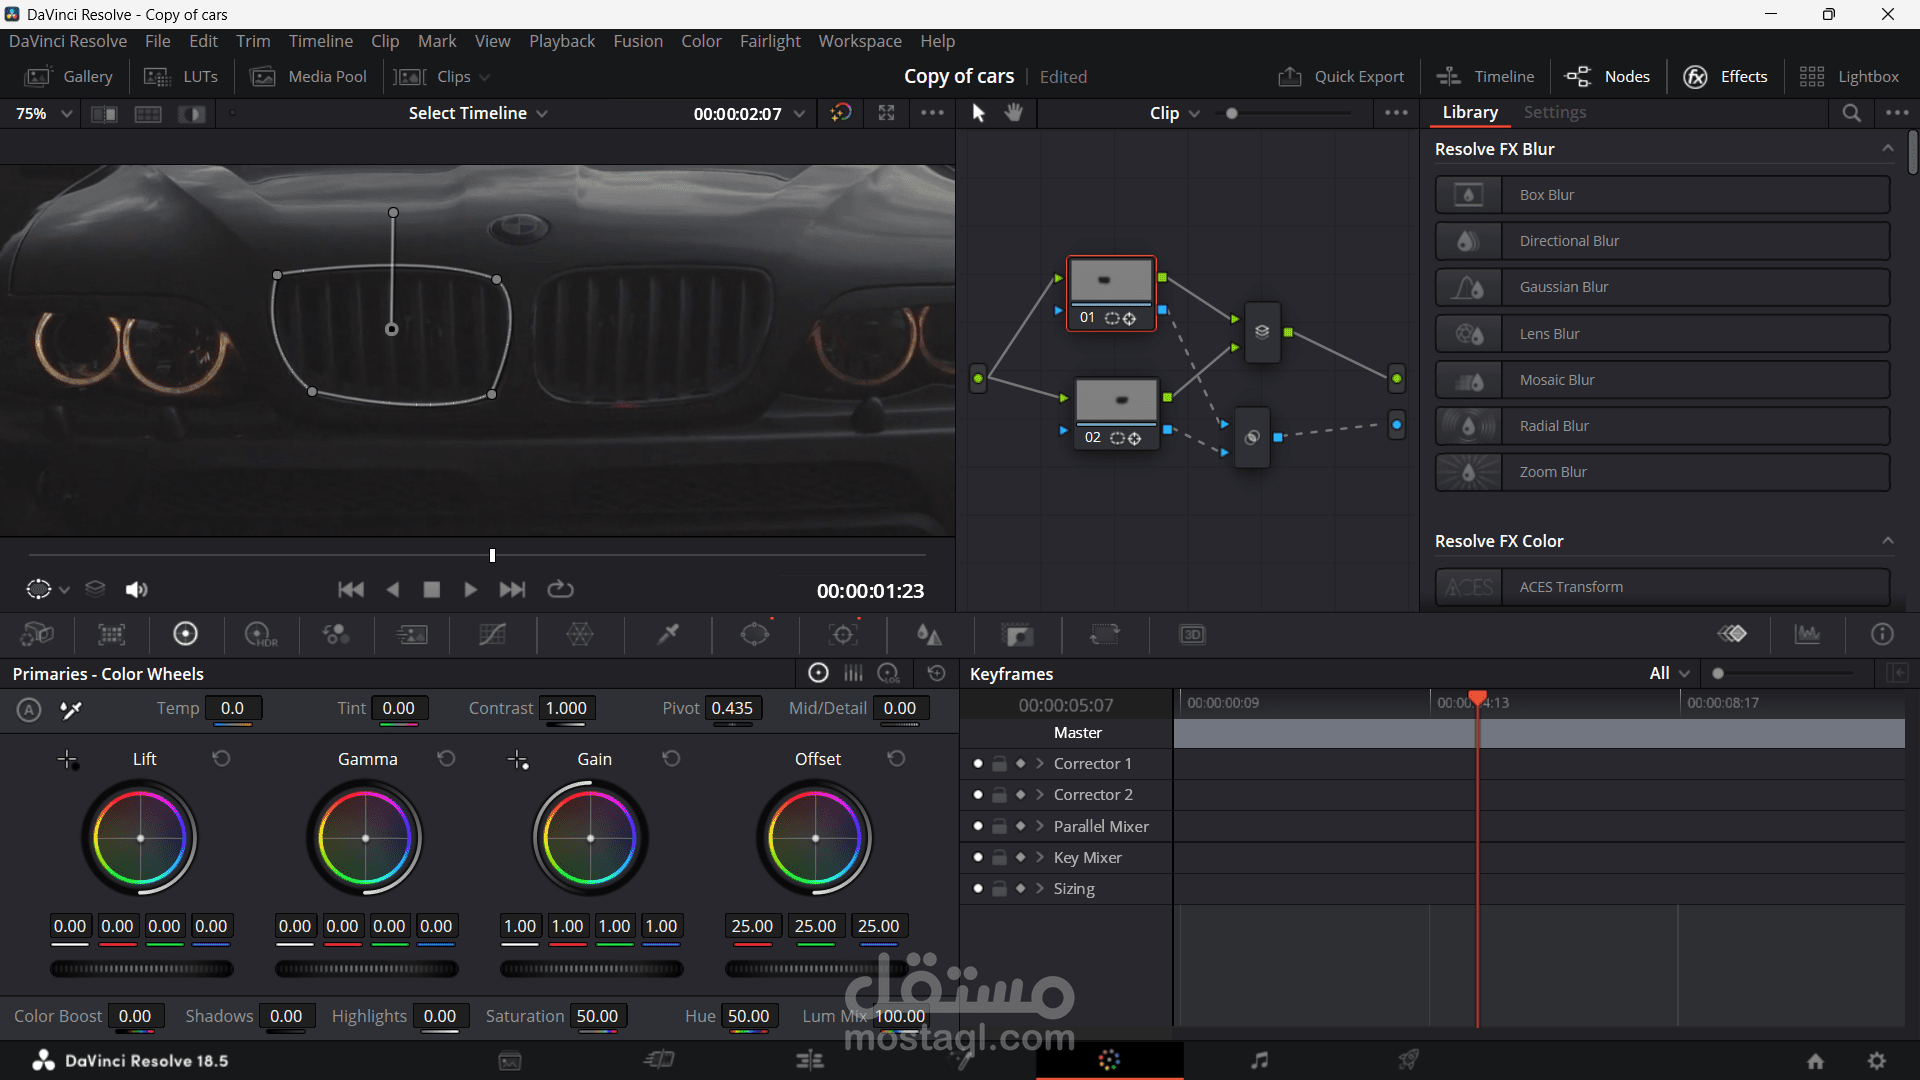
Task: Select the Qualifier eyedropper icon
Action: pos(668,635)
